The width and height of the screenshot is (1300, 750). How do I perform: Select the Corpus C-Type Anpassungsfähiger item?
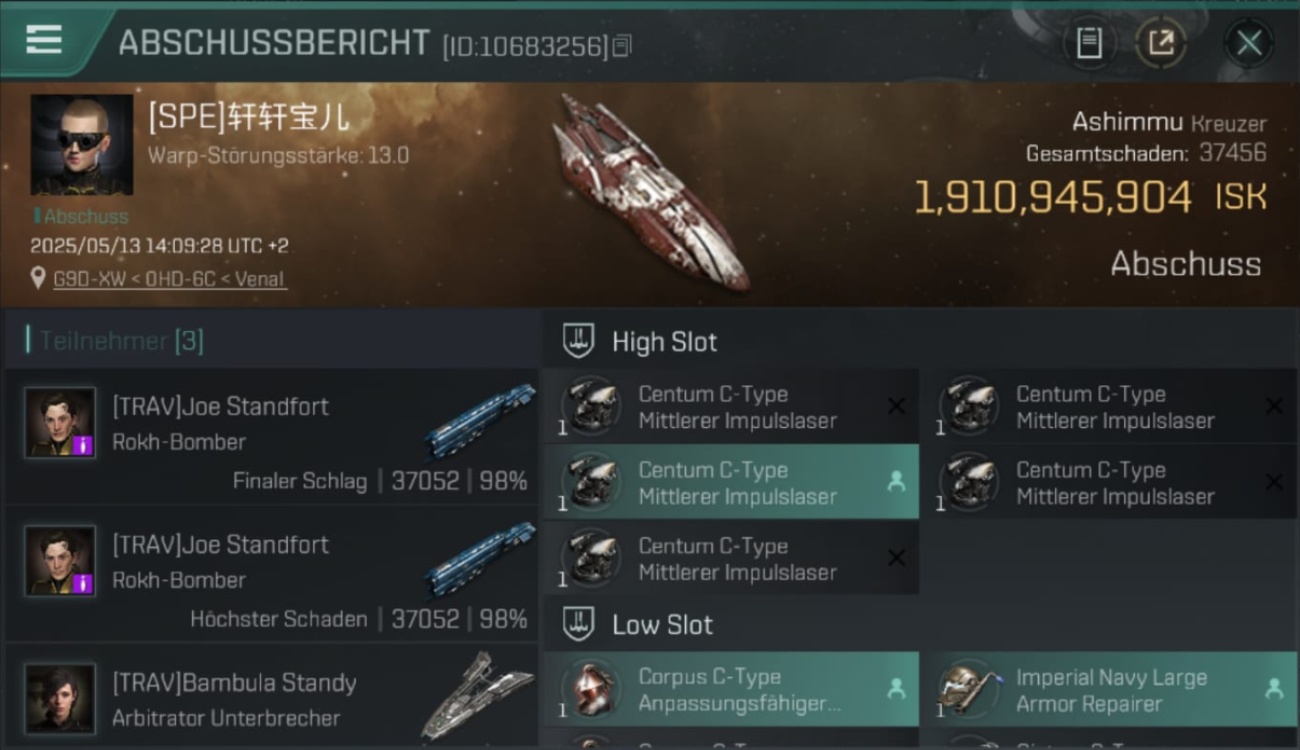pos(731,689)
